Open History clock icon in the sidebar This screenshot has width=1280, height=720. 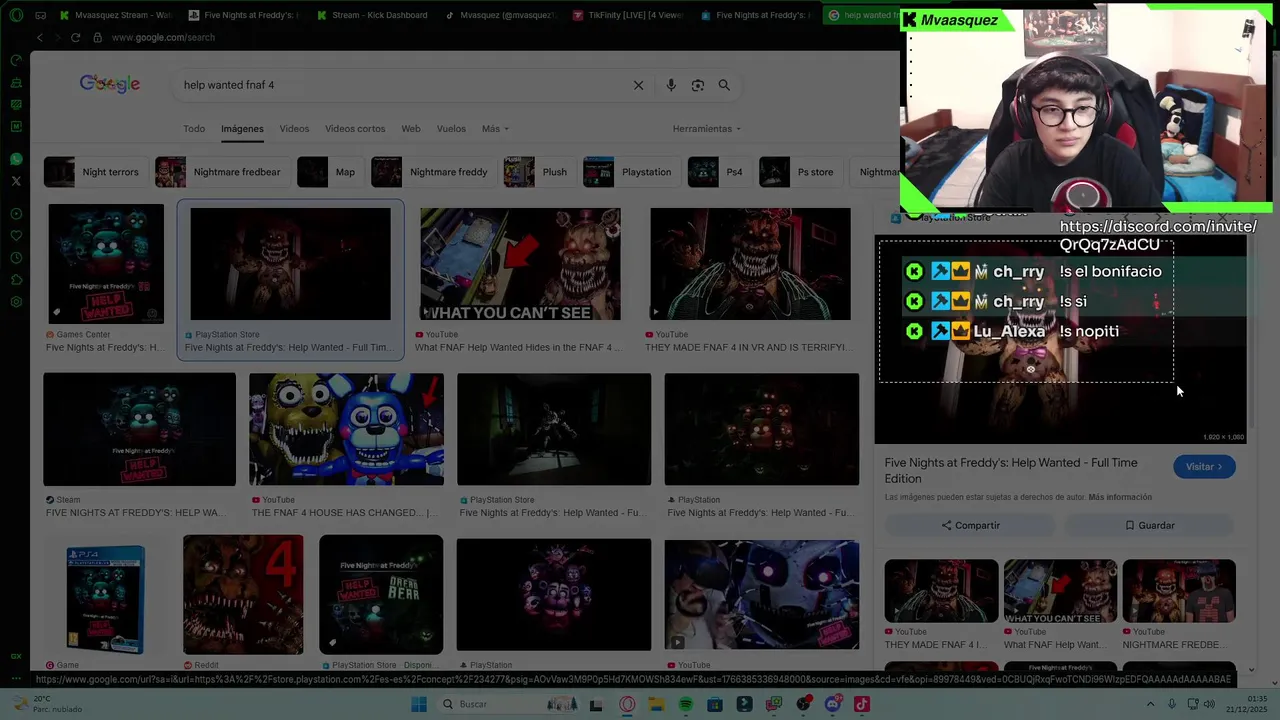click(16, 258)
